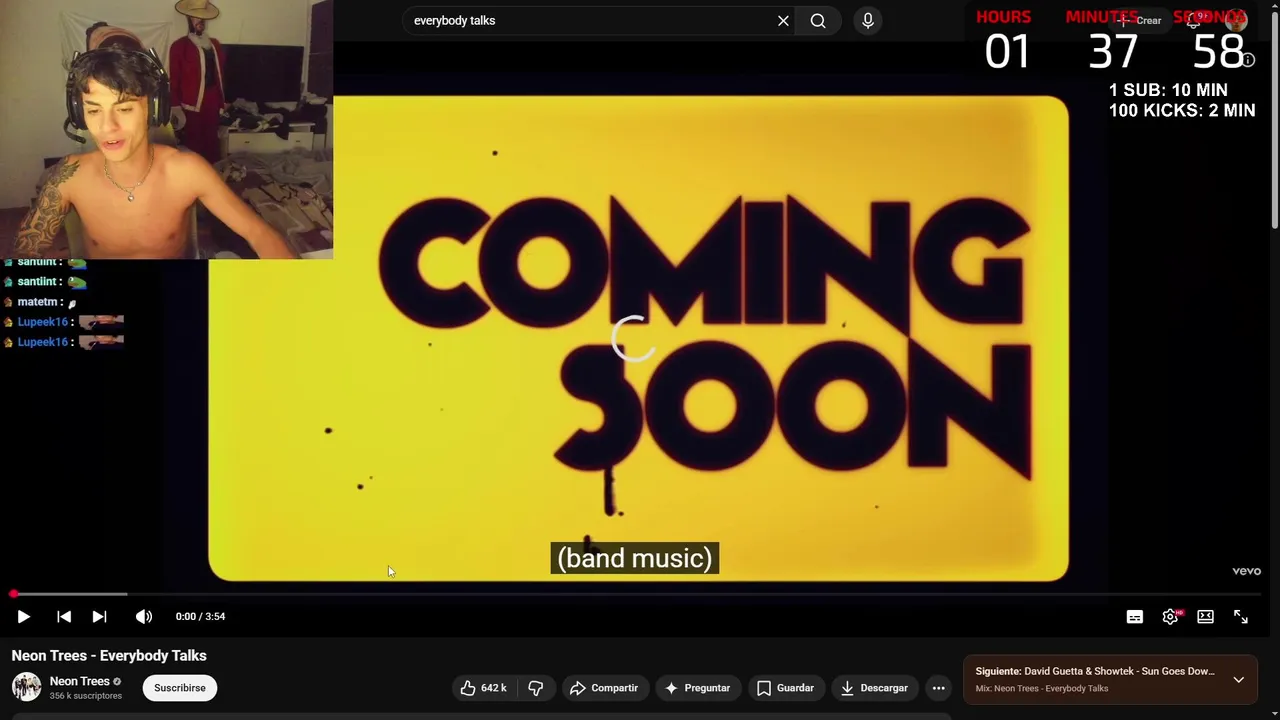
Task: Start voice search with microphone
Action: [x=868, y=20]
